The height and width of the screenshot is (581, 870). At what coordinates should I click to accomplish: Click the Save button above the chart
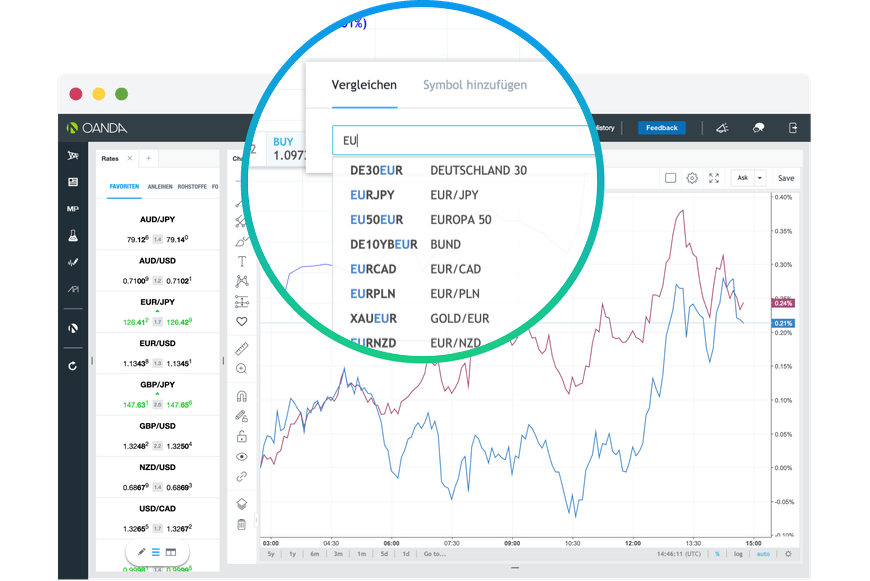pos(786,178)
